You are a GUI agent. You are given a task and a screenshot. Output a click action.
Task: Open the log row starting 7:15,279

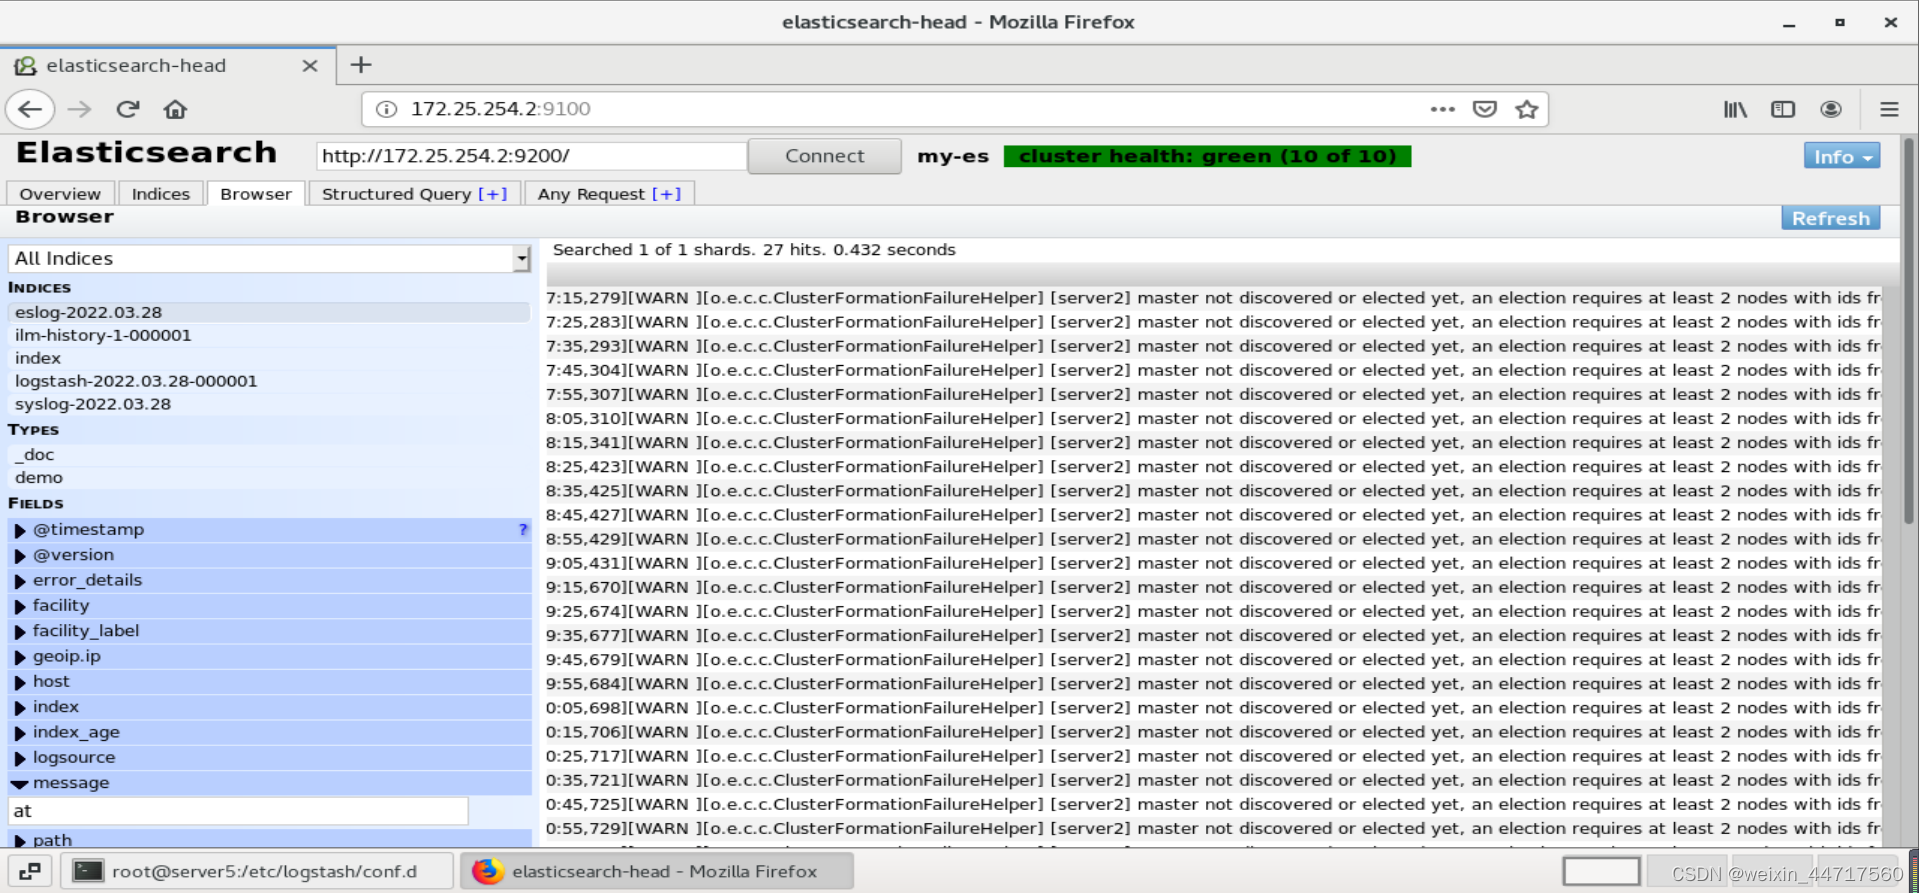1212,298
